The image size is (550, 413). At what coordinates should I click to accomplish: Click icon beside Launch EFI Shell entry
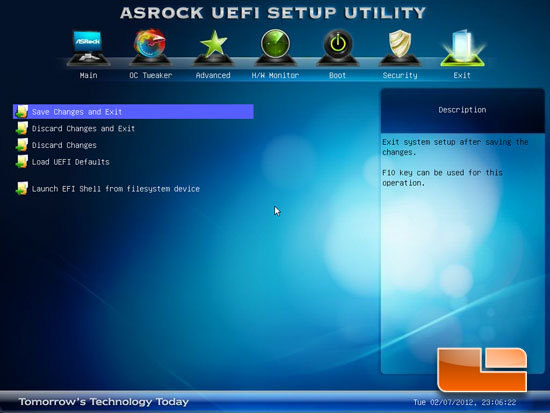(22, 188)
